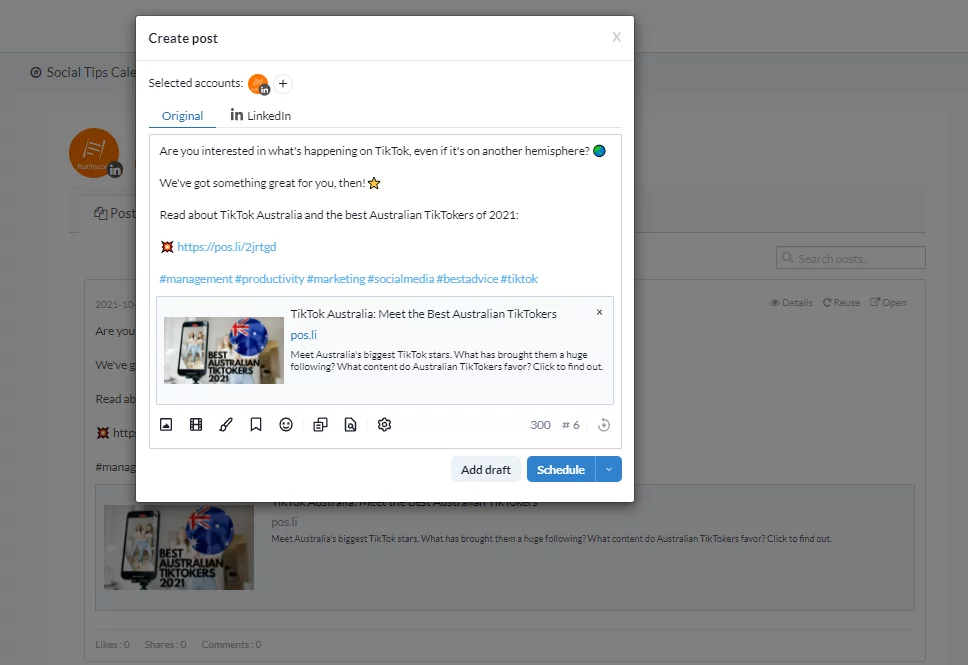Screen dimensions: 968x665
Task: Click the pos.li text in background post
Action: pos(285,522)
